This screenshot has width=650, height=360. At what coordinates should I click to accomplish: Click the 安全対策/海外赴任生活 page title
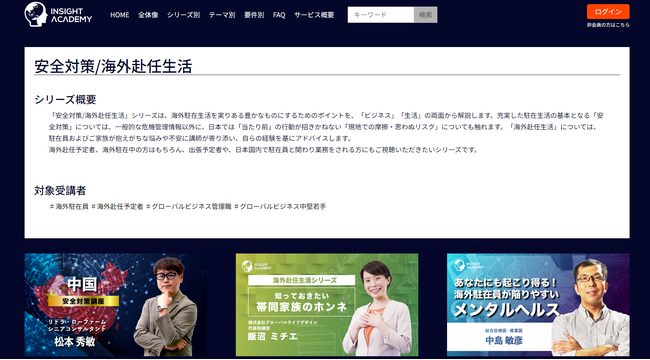pos(113,66)
